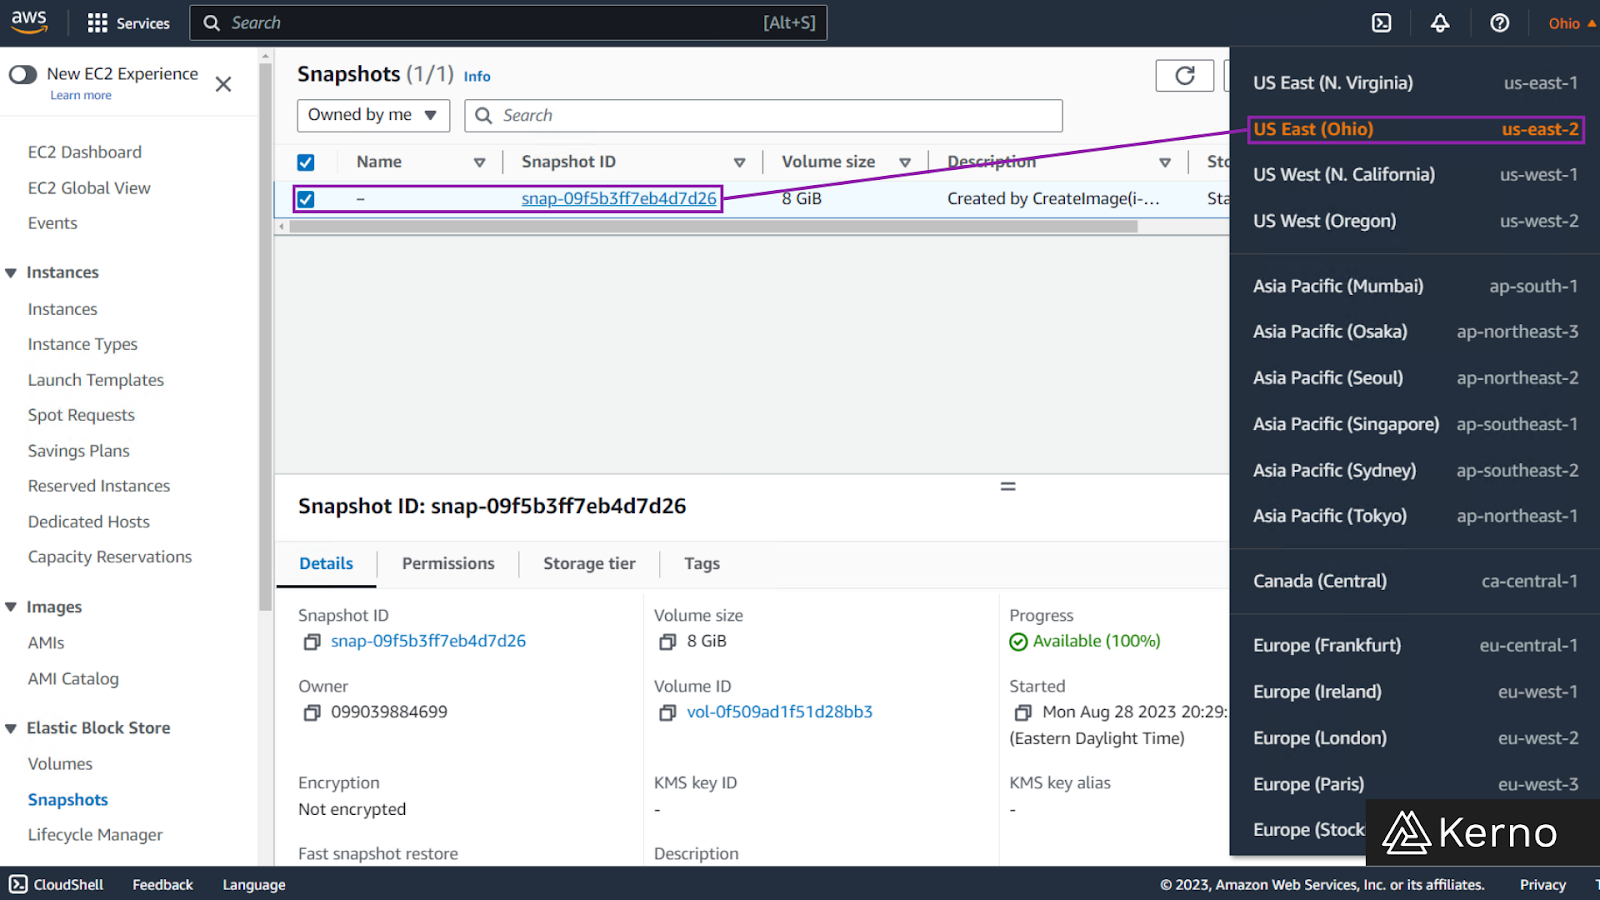Image resolution: width=1600 pixels, height=900 pixels.
Task: Click the top AWS search field
Action: pos(508,23)
